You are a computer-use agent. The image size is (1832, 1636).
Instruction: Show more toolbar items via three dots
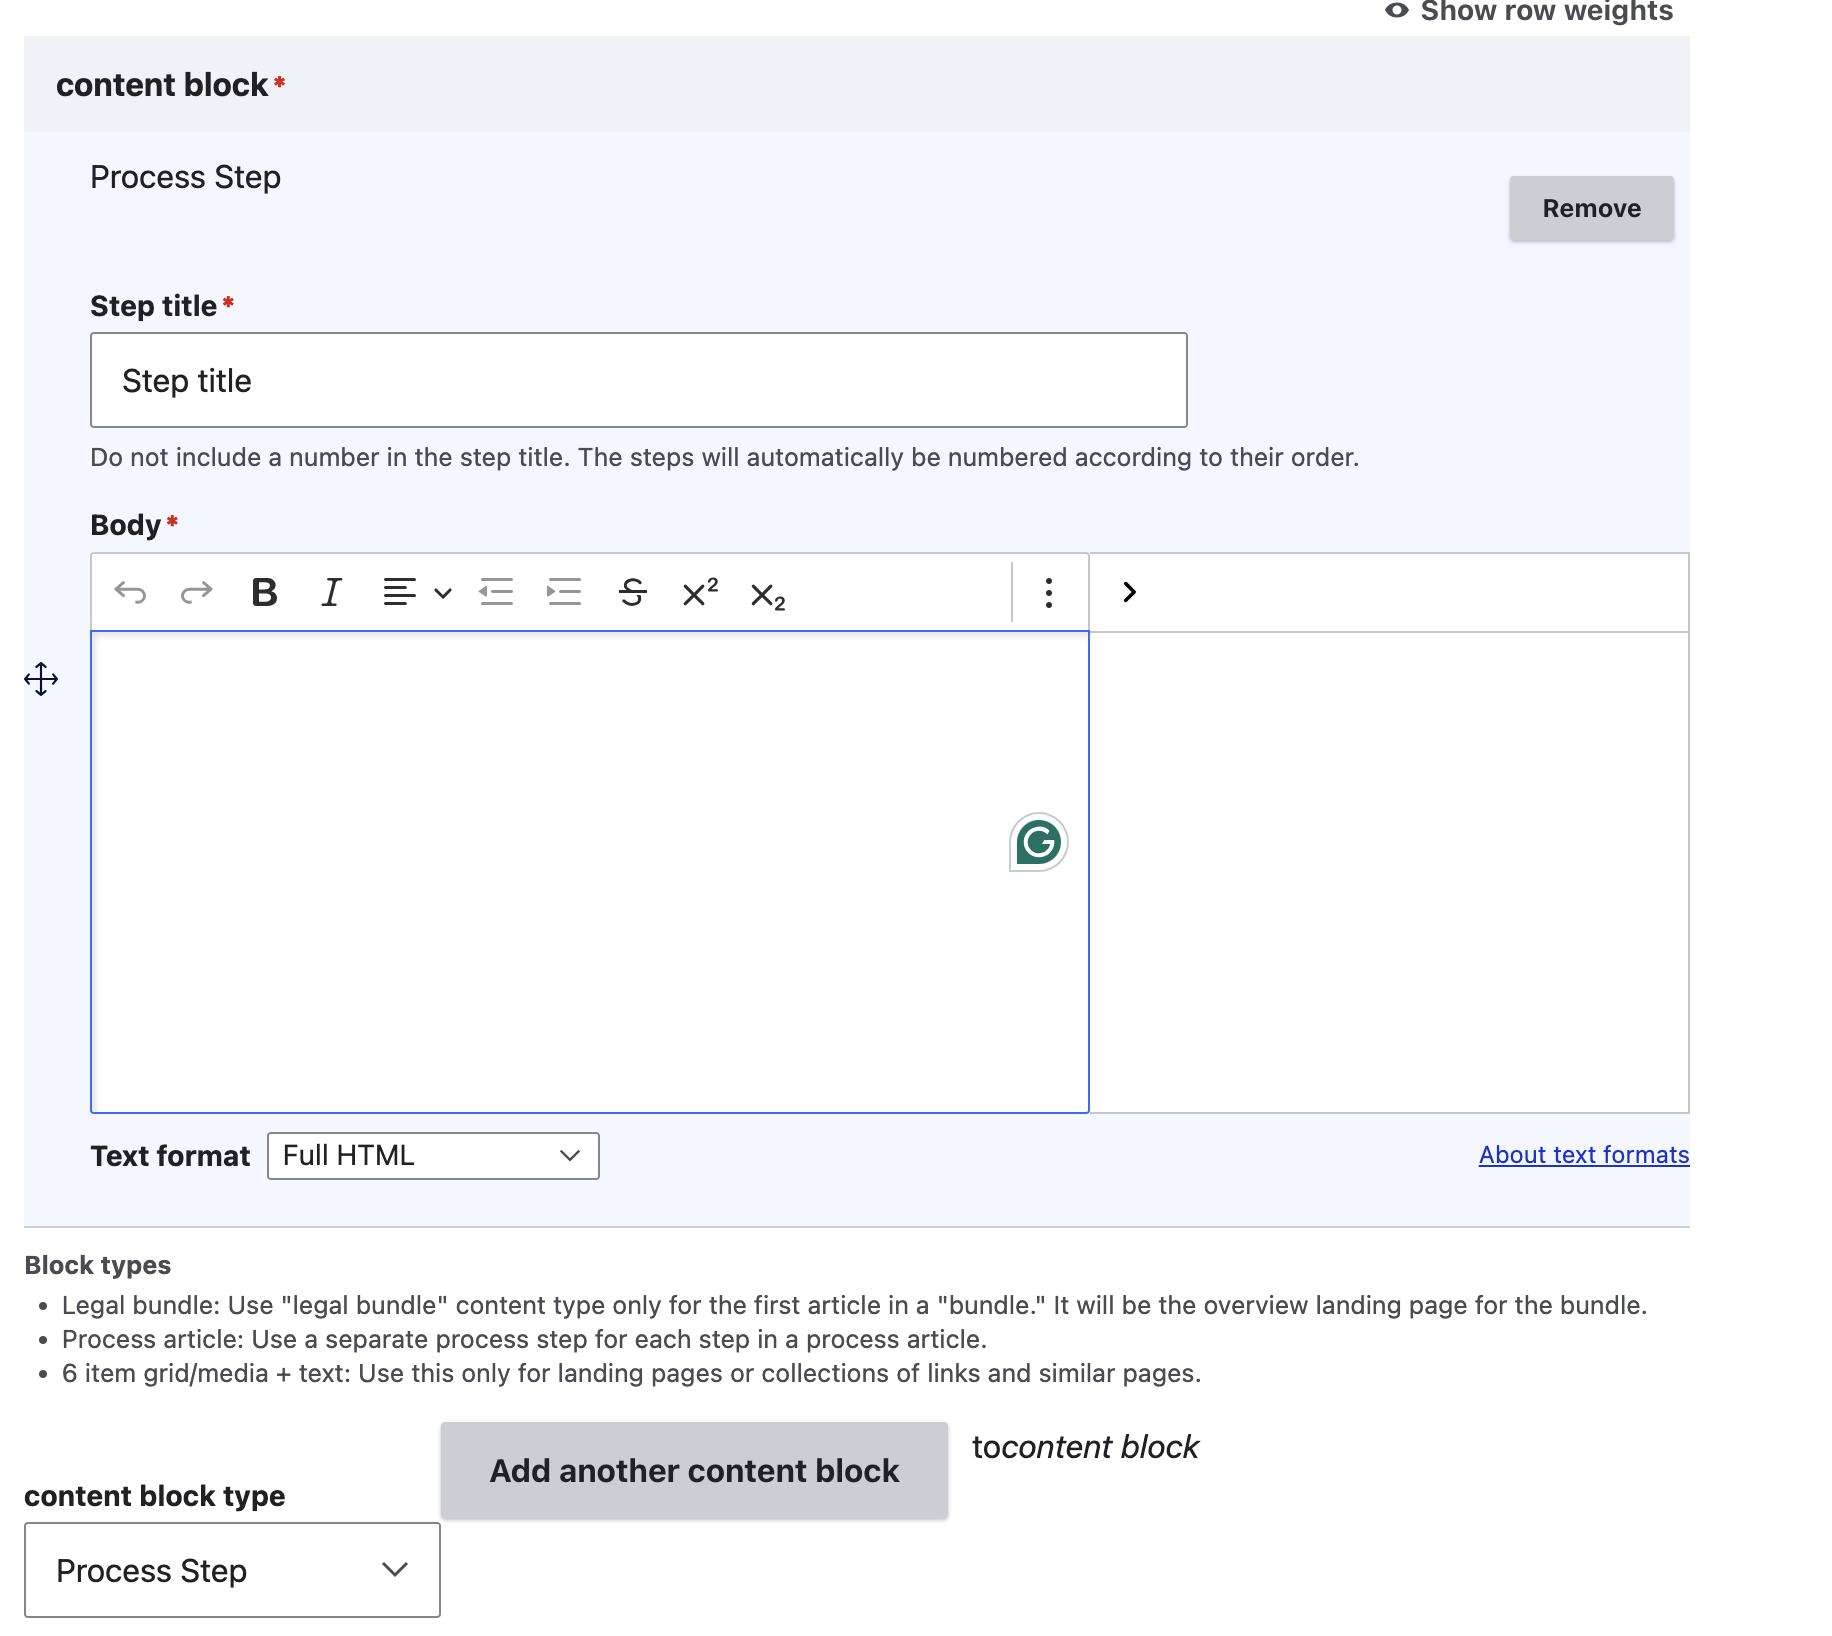[x=1048, y=593]
